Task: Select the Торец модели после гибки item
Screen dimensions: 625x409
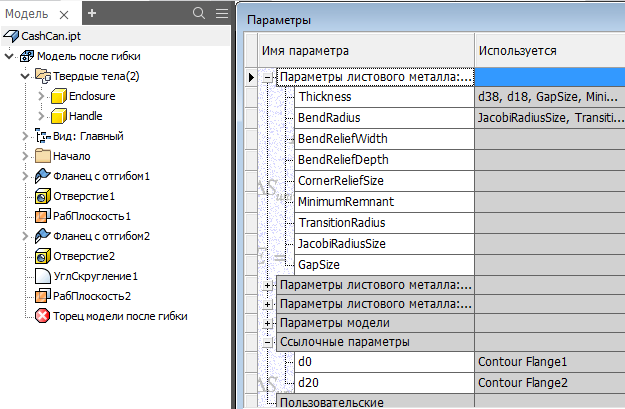Action: (x=120, y=316)
